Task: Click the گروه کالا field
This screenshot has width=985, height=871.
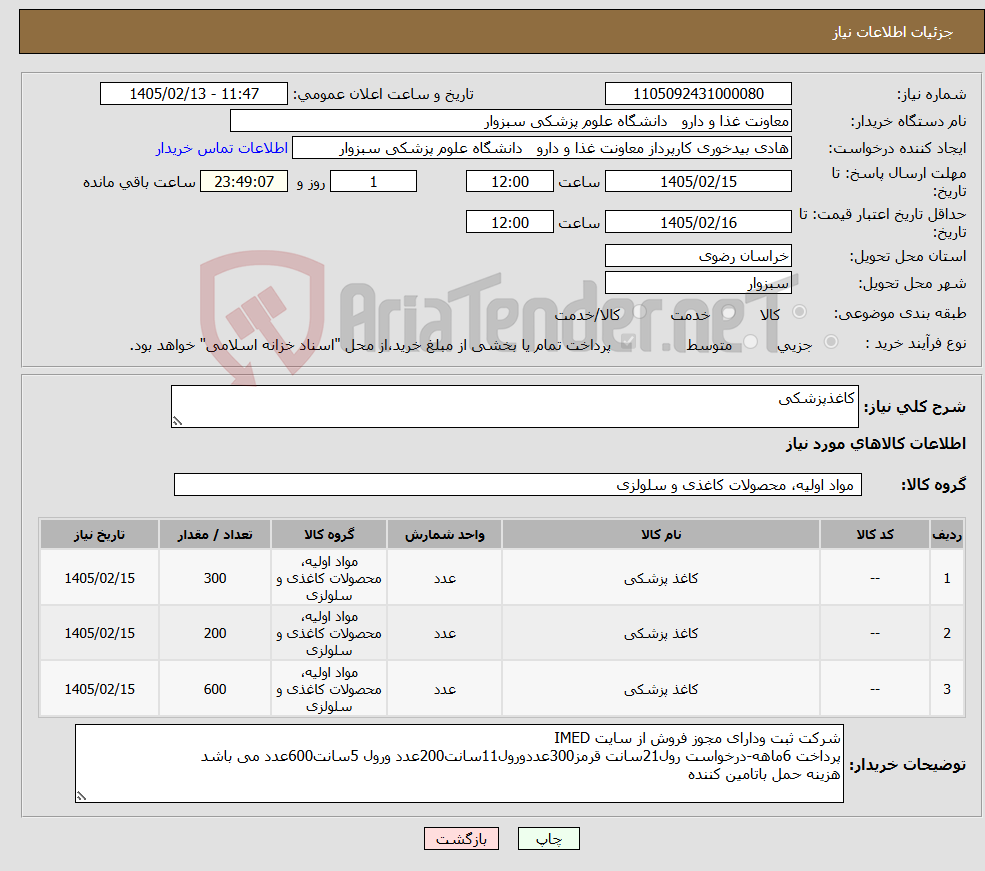Action: (518, 485)
